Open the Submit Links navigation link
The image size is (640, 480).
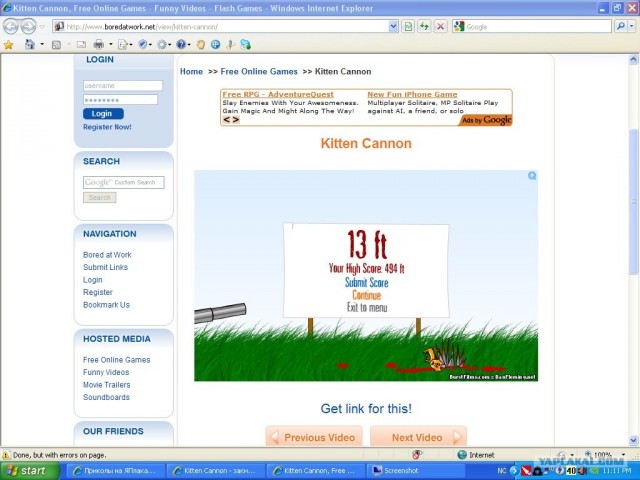(x=105, y=267)
